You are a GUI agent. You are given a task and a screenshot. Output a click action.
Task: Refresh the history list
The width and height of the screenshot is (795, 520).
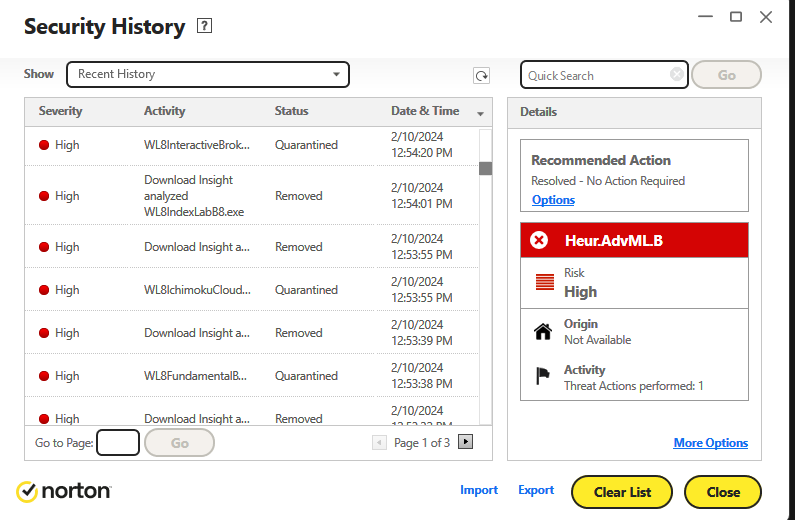point(481,76)
